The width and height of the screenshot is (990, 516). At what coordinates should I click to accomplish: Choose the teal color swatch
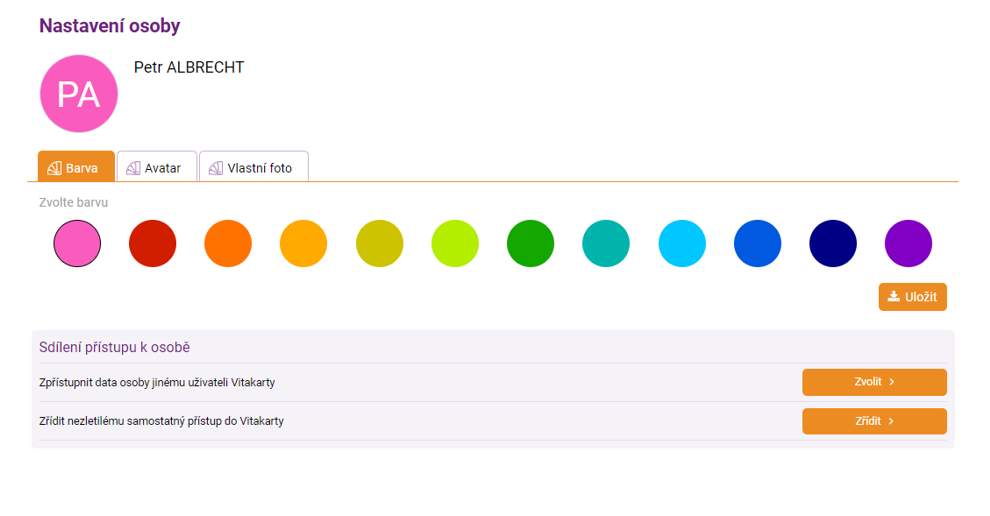(x=606, y=244)
